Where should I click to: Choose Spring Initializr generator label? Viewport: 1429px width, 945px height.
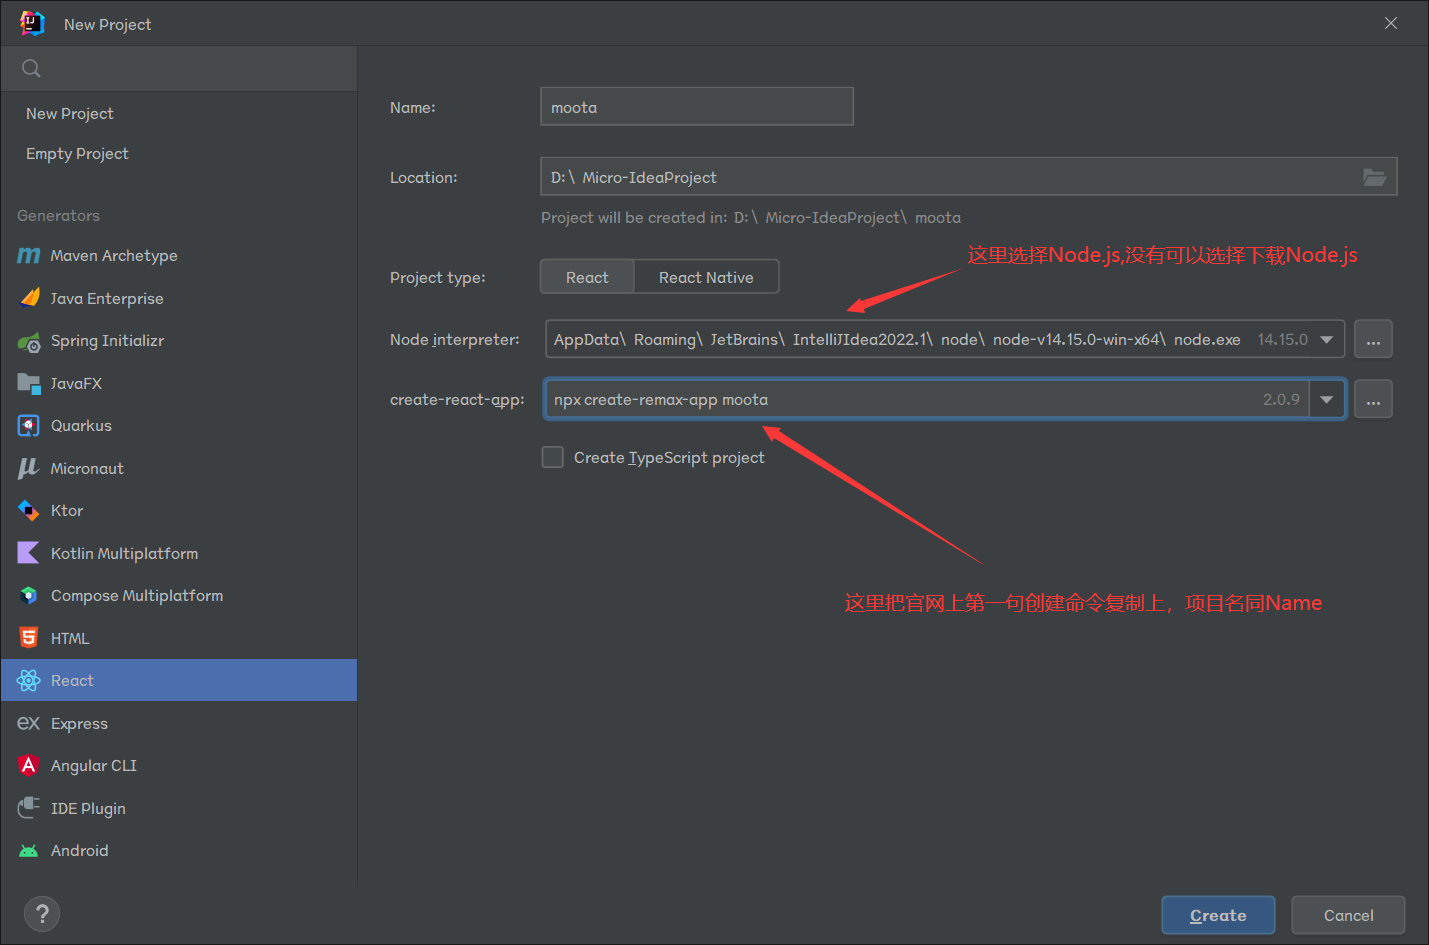click(x=107, y=341)
